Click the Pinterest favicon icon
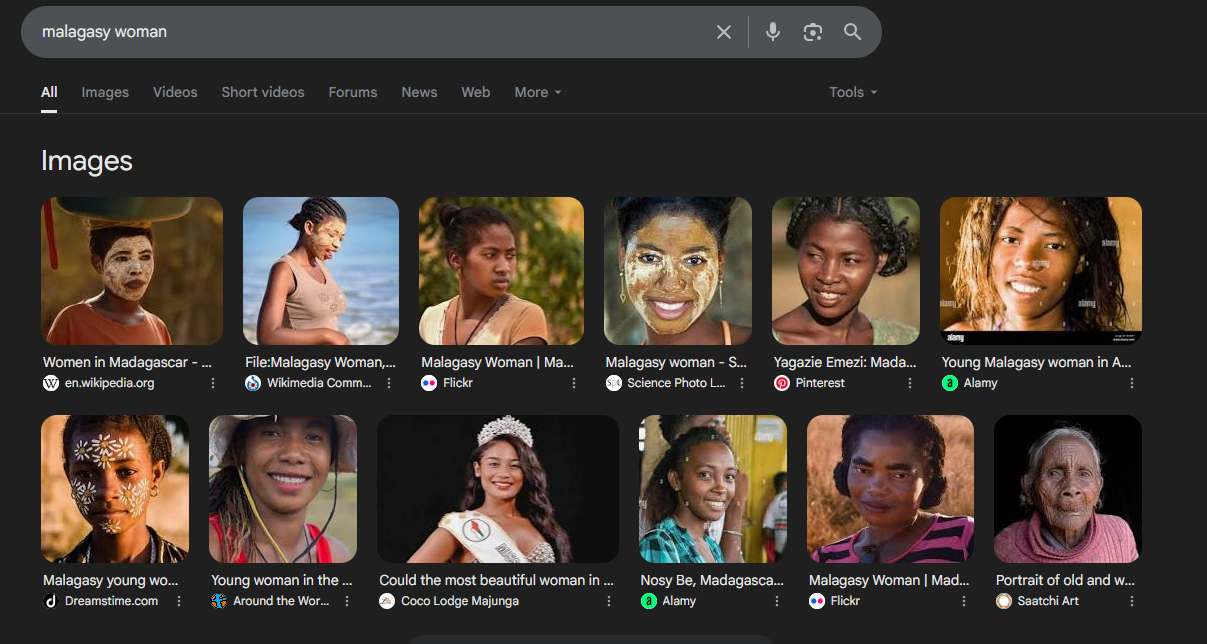Screen dimensions: 1207x644 click(782, 383)
